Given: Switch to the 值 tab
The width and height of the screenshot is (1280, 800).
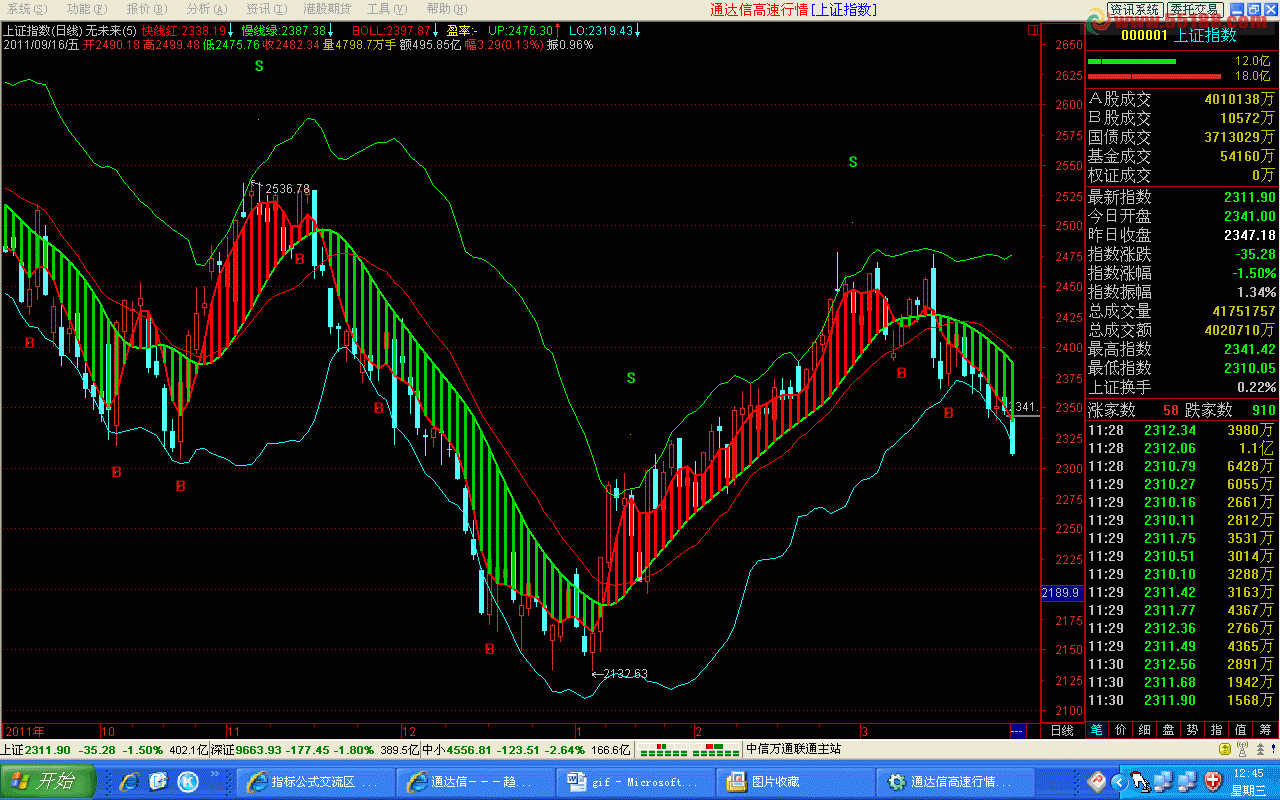Looking at the screenshot, I should (x=1240, y=730).
